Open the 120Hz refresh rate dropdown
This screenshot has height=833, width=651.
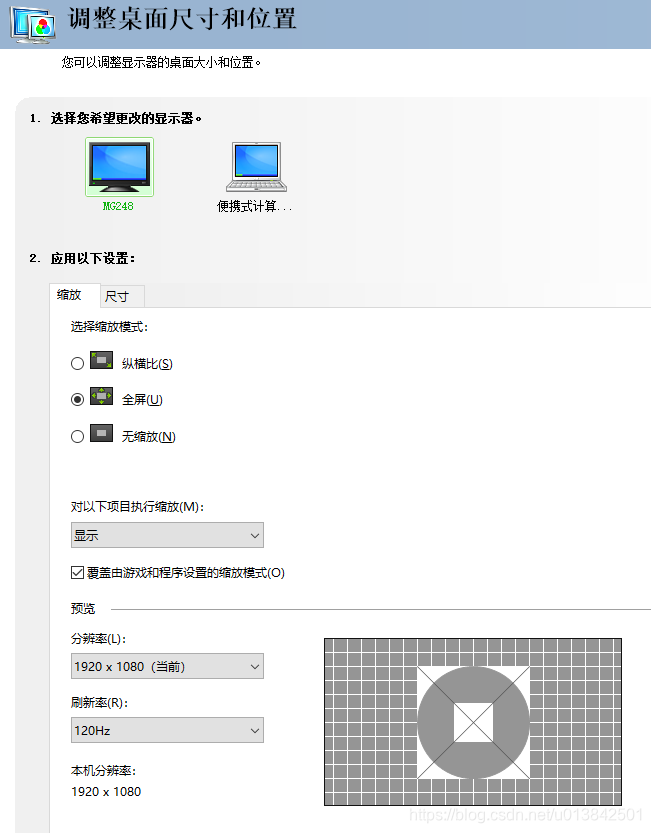pos(167,730)
